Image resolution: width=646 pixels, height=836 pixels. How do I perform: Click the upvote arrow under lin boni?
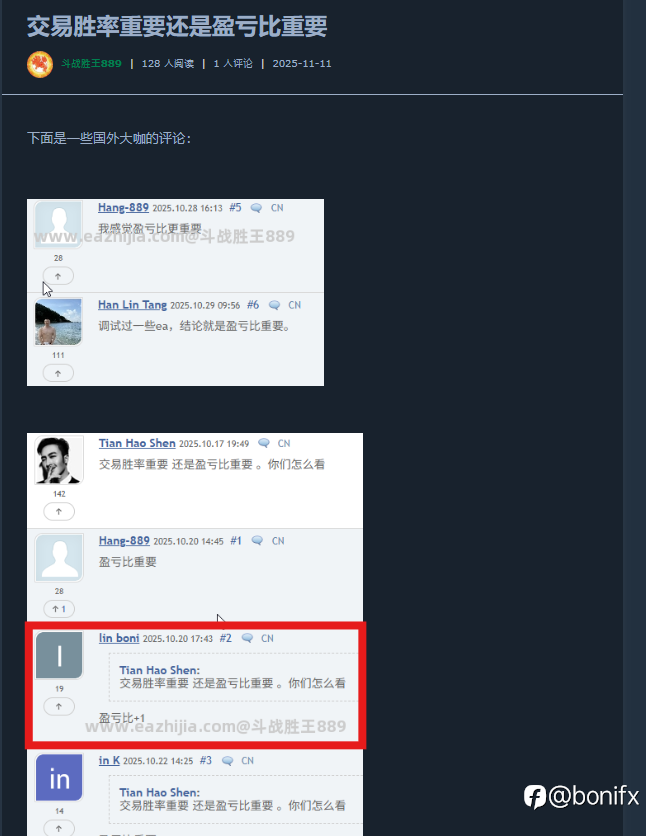(59, 706)
